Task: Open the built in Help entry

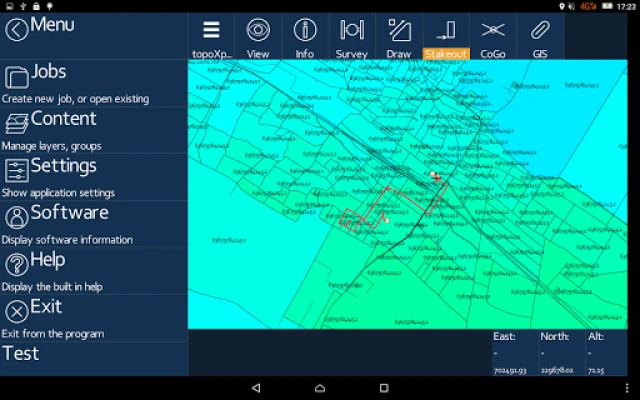Action: click(94, 271)
